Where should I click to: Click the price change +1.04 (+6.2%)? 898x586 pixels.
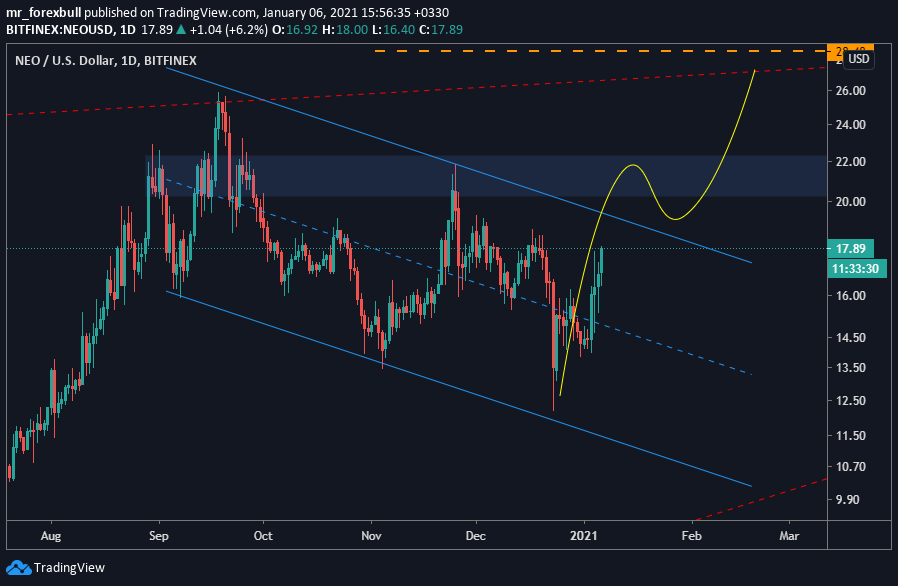[229, 29]
